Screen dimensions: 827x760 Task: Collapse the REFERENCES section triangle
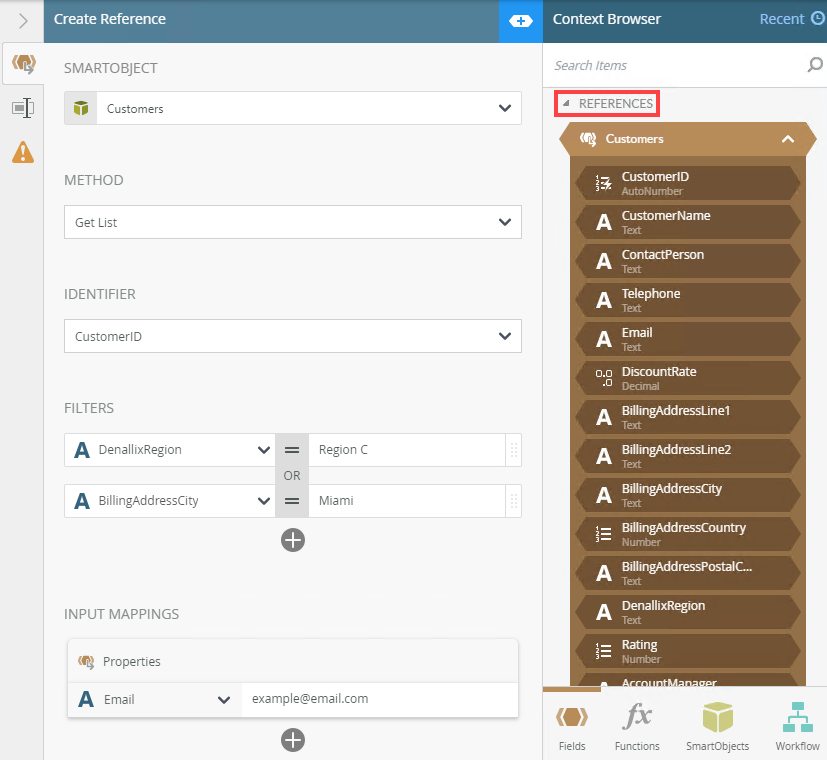pyautogui.click(x=566, y=103)
